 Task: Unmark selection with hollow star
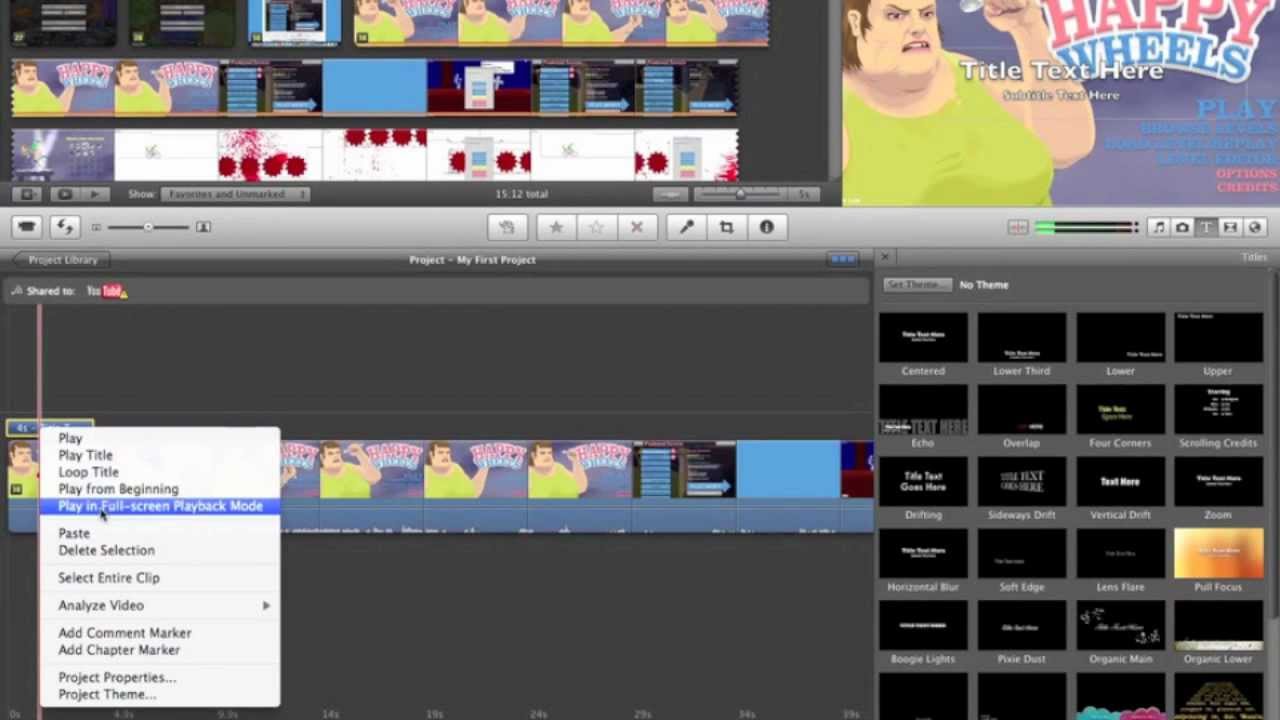[596, 227]
